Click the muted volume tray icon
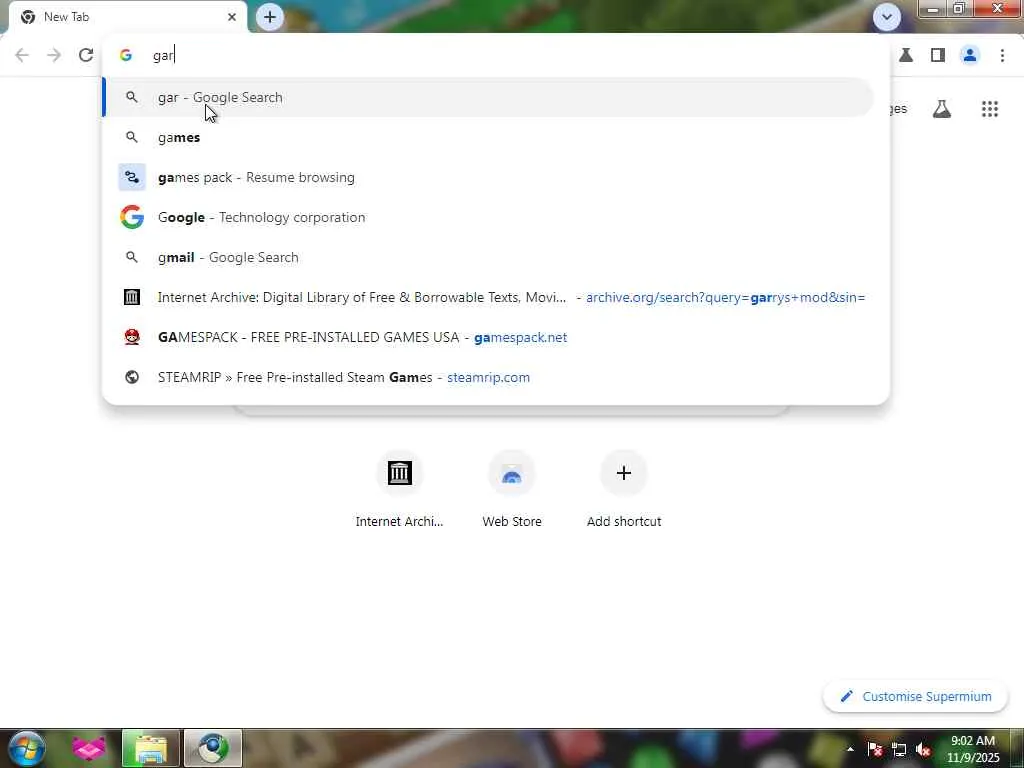Viewport: 1024px width, 768px height. click(923, 750)
